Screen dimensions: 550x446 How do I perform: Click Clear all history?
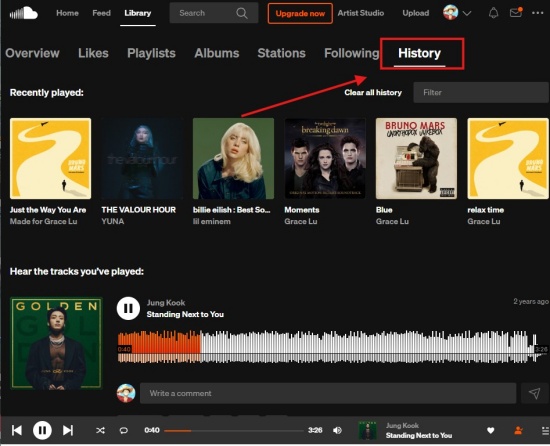[x=373, y=93]
